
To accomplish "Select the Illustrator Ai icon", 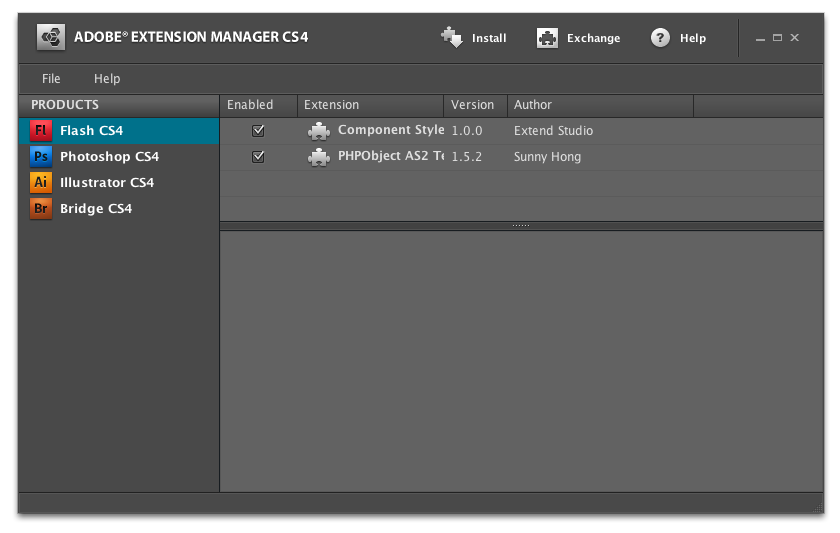I will point(41,182).
